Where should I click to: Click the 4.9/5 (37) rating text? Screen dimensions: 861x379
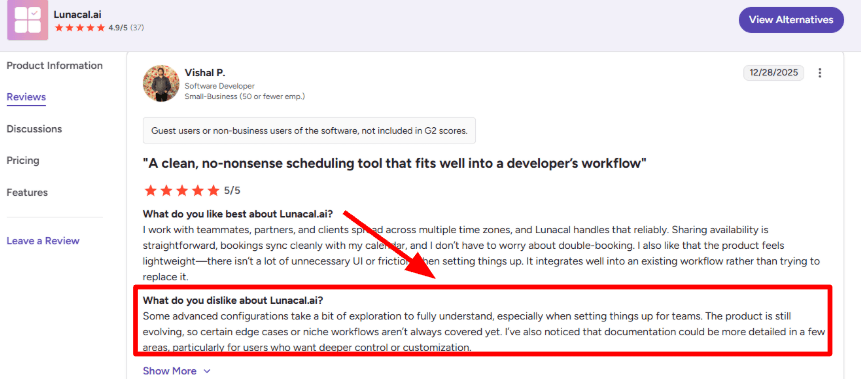[x=126, y=27]
